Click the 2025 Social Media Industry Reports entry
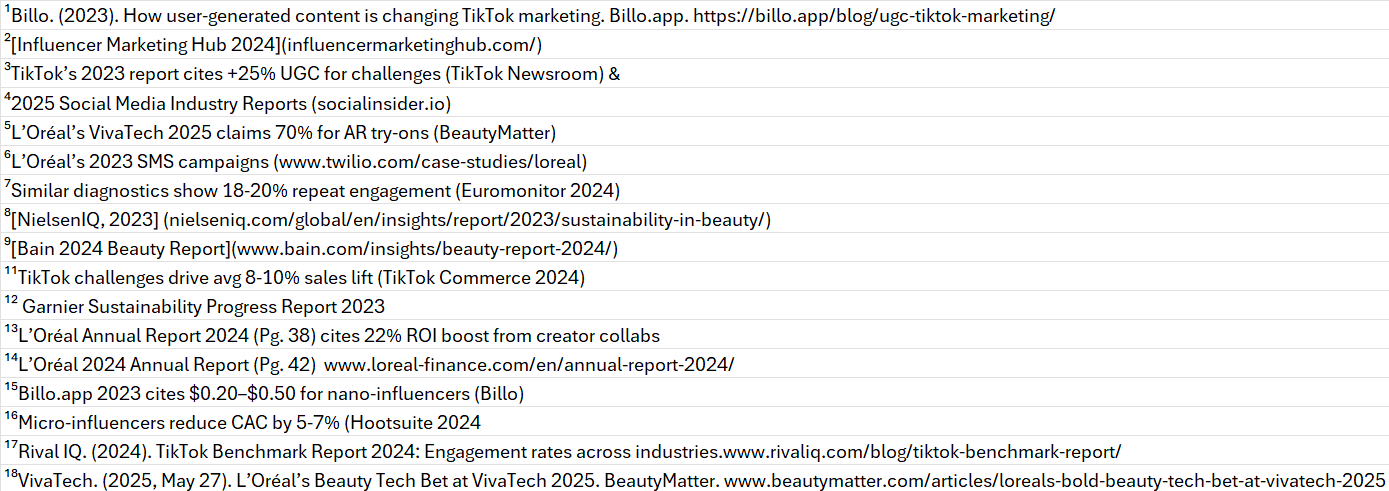 click(x=231, y=103)
